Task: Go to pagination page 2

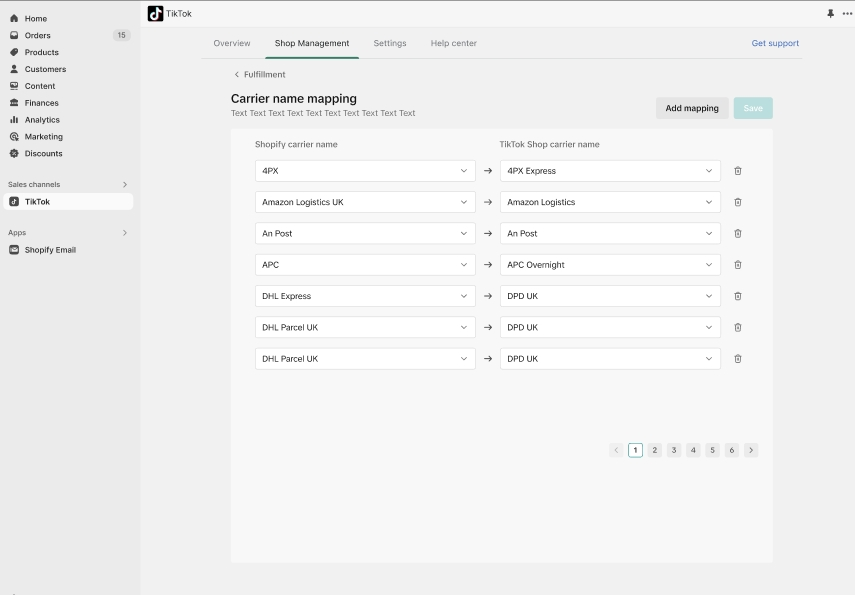Action: [654, 450]
